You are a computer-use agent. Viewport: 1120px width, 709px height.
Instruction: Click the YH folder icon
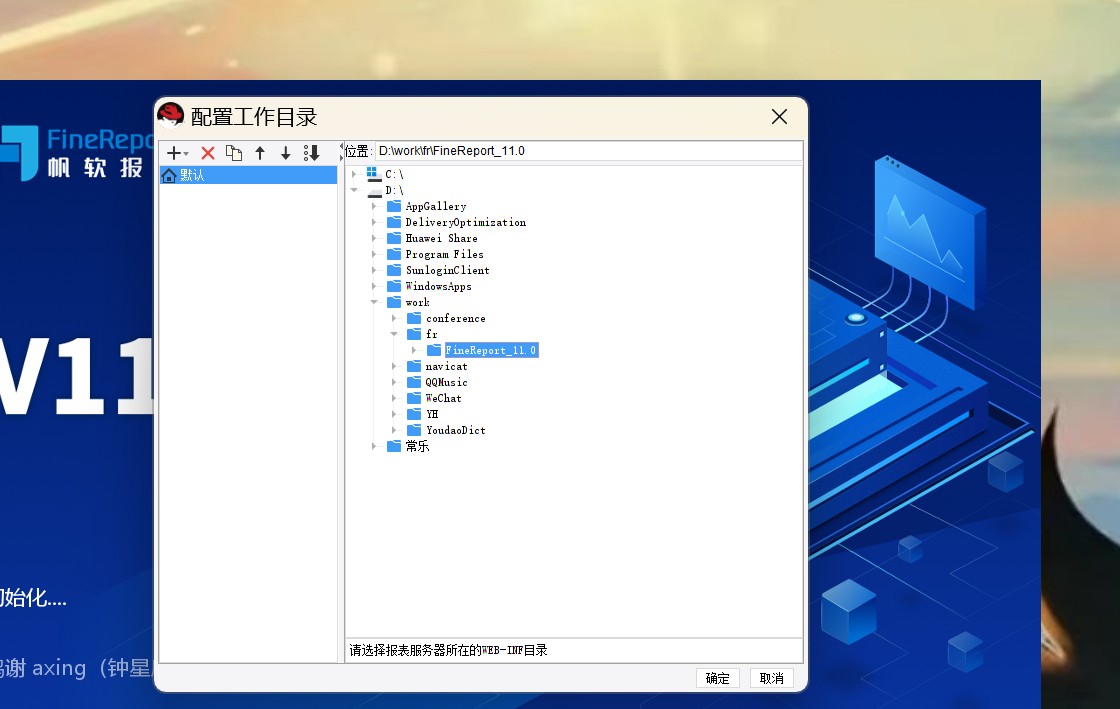[414, 414]
